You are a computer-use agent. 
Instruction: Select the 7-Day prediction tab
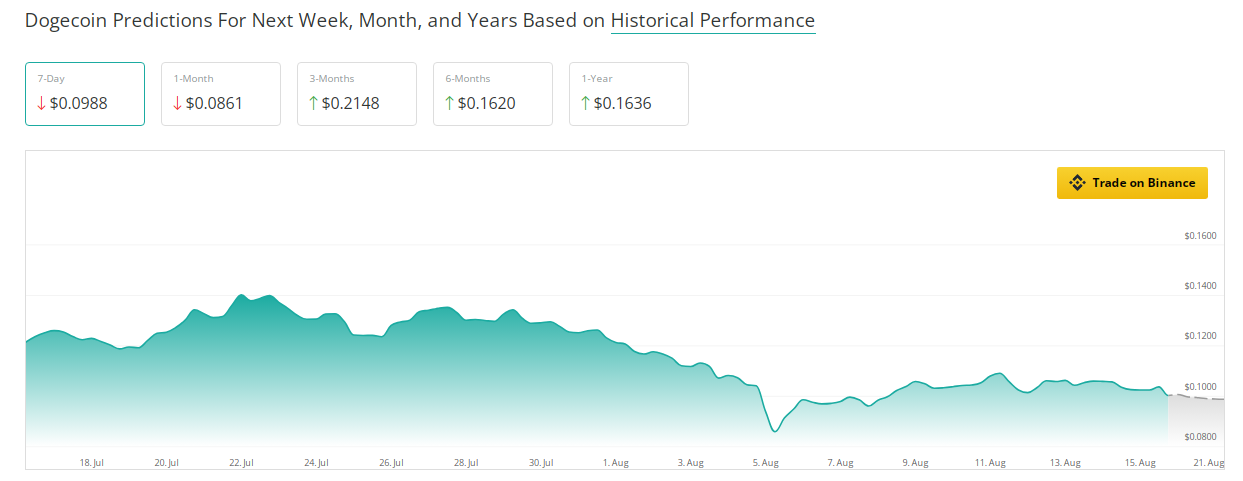pos(85,94)
